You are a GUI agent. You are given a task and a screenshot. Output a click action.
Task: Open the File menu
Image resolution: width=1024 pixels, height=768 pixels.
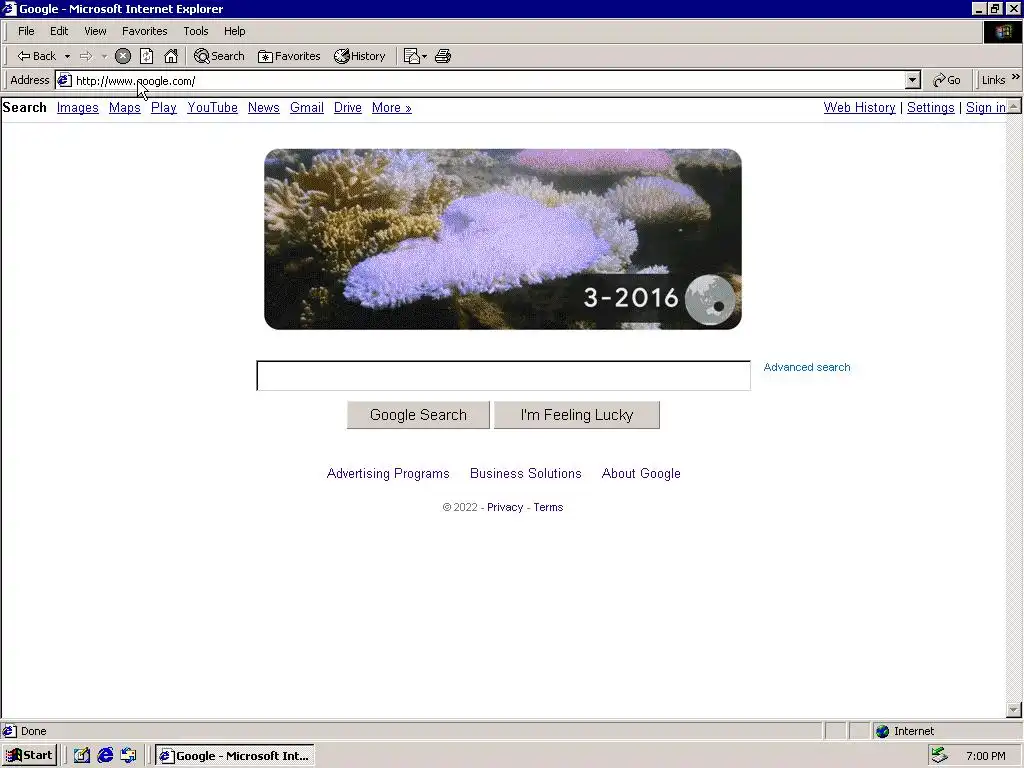tap(26, 31)
